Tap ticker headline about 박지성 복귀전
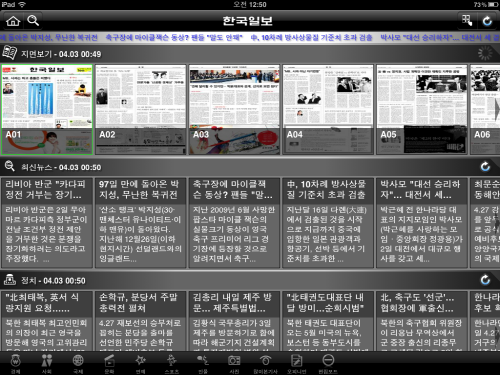This screenshot has height=375, width=500. 49,37
